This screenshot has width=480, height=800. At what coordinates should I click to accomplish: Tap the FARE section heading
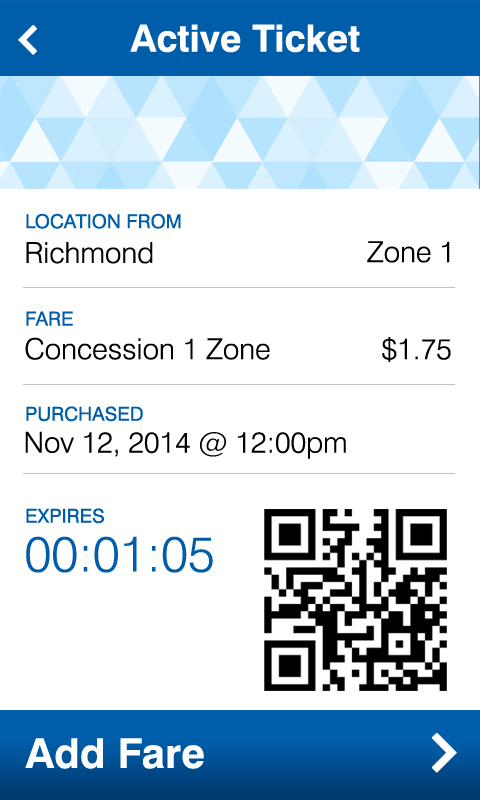click(x=49, y=319)
